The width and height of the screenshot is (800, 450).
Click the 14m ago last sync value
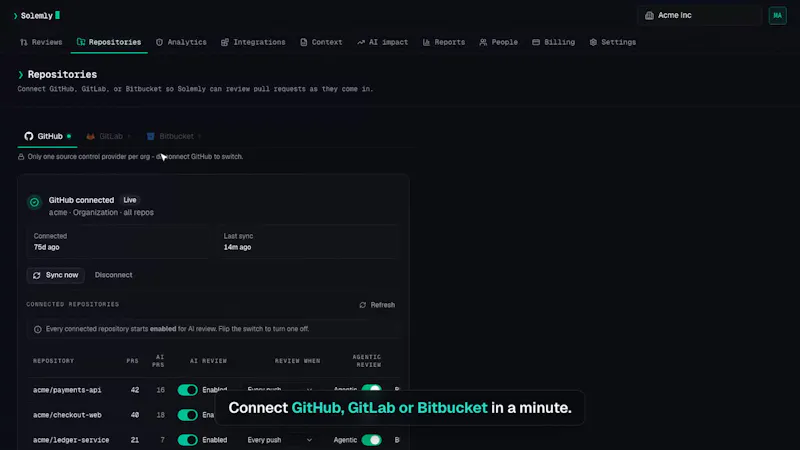pos(237,247)
